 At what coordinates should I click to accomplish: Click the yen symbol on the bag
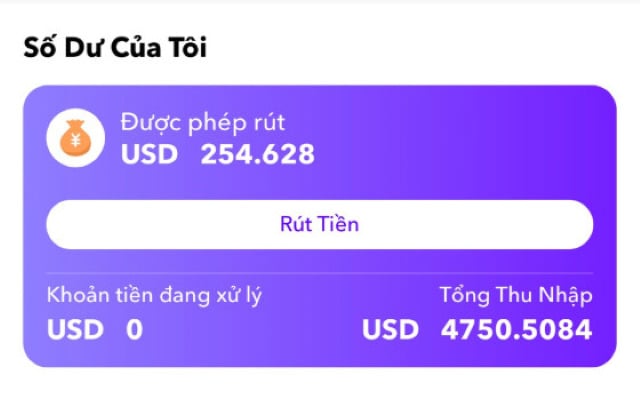pos(76,141)
